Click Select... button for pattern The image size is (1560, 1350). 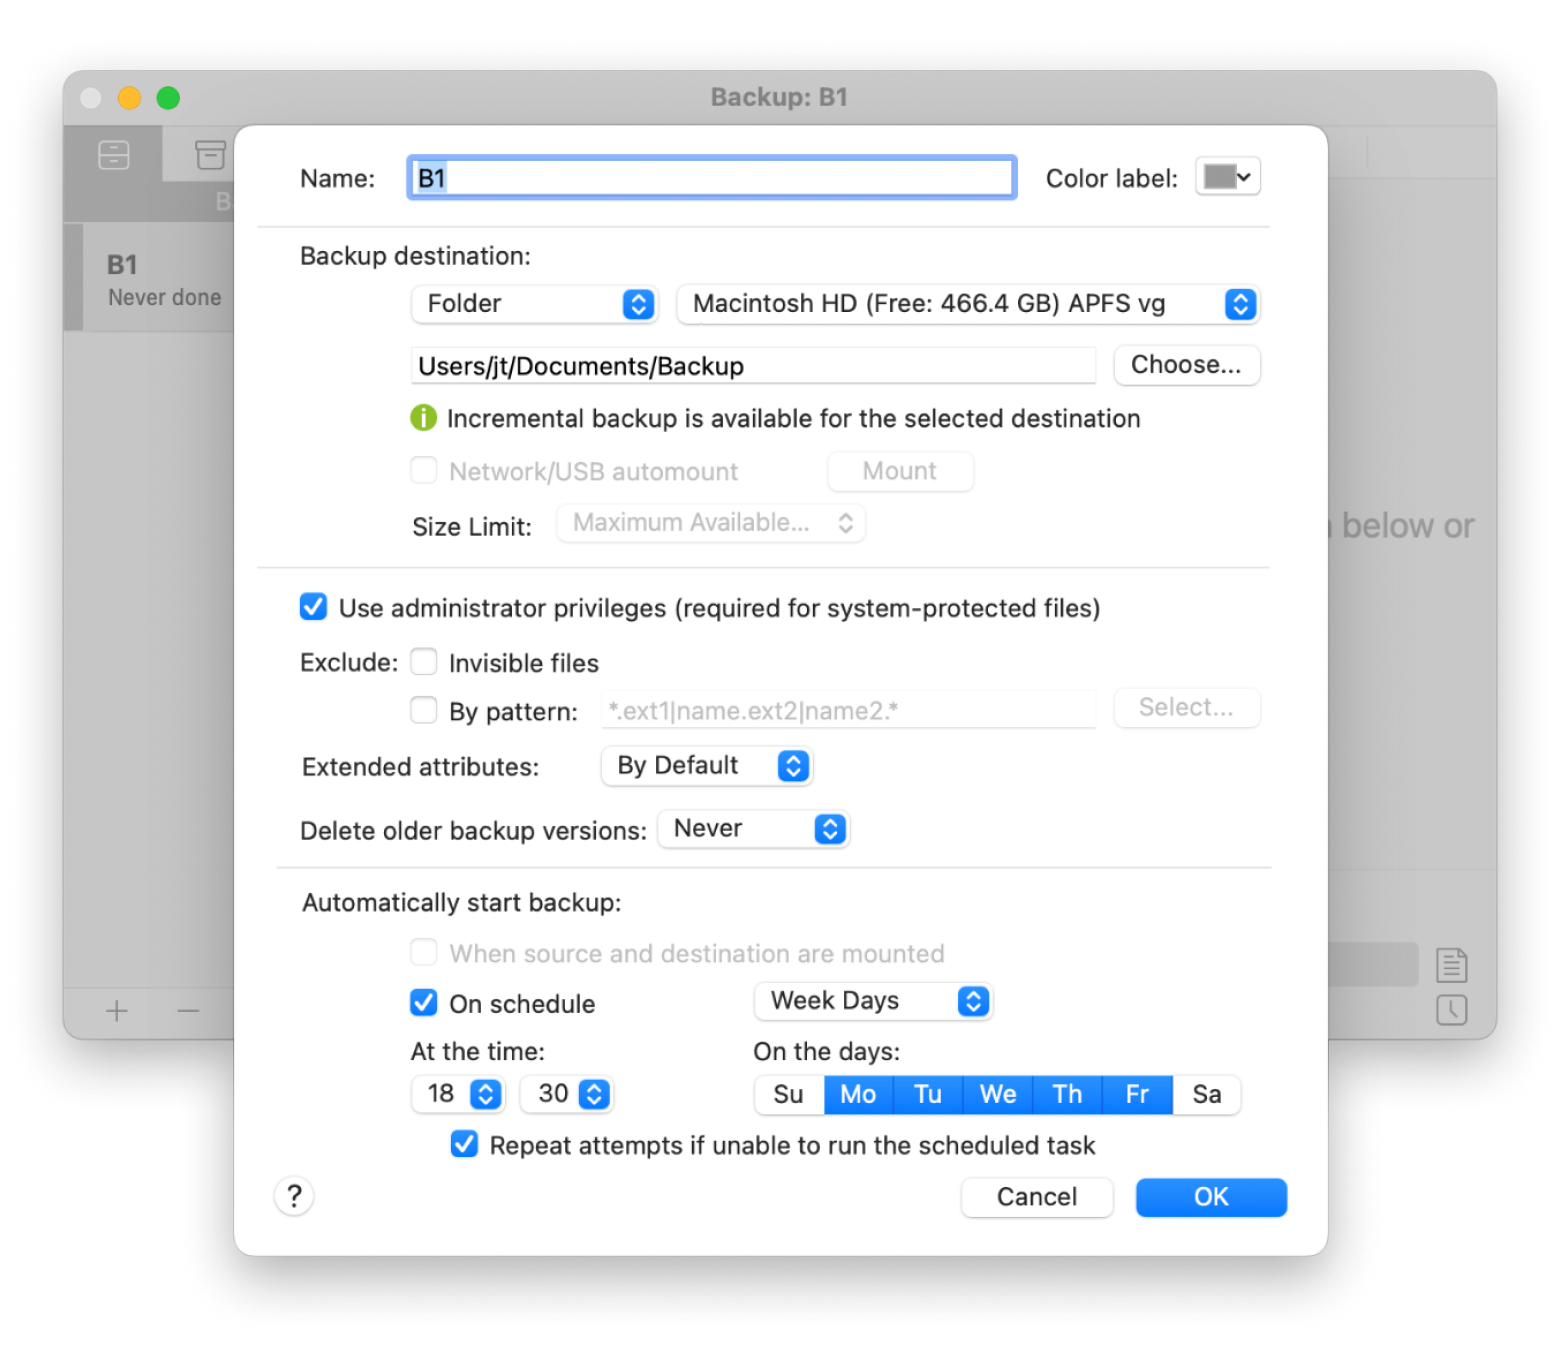pos(1187,708)
